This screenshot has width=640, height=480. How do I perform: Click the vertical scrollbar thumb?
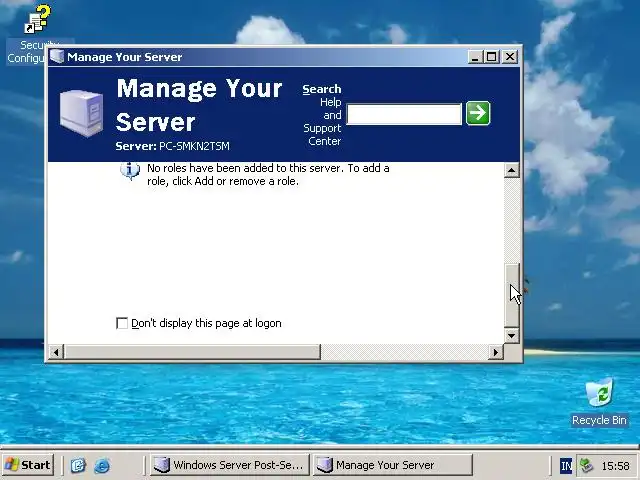click(511, 295)
